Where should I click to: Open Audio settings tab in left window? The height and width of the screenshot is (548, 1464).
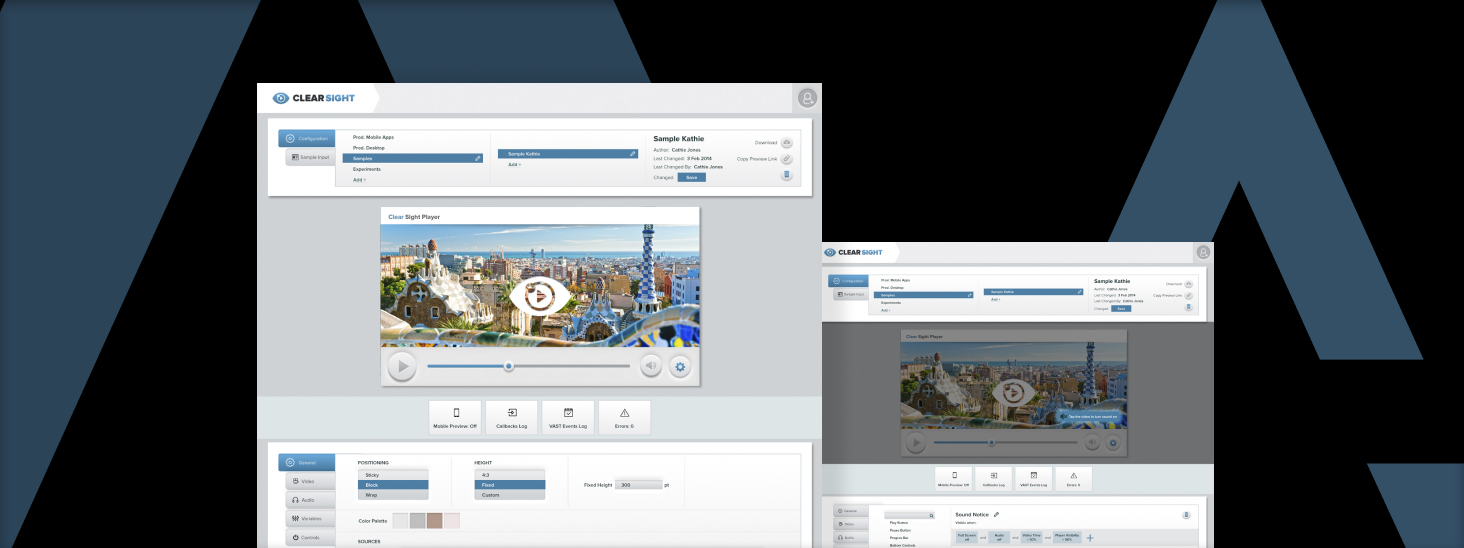click(310, 500)
